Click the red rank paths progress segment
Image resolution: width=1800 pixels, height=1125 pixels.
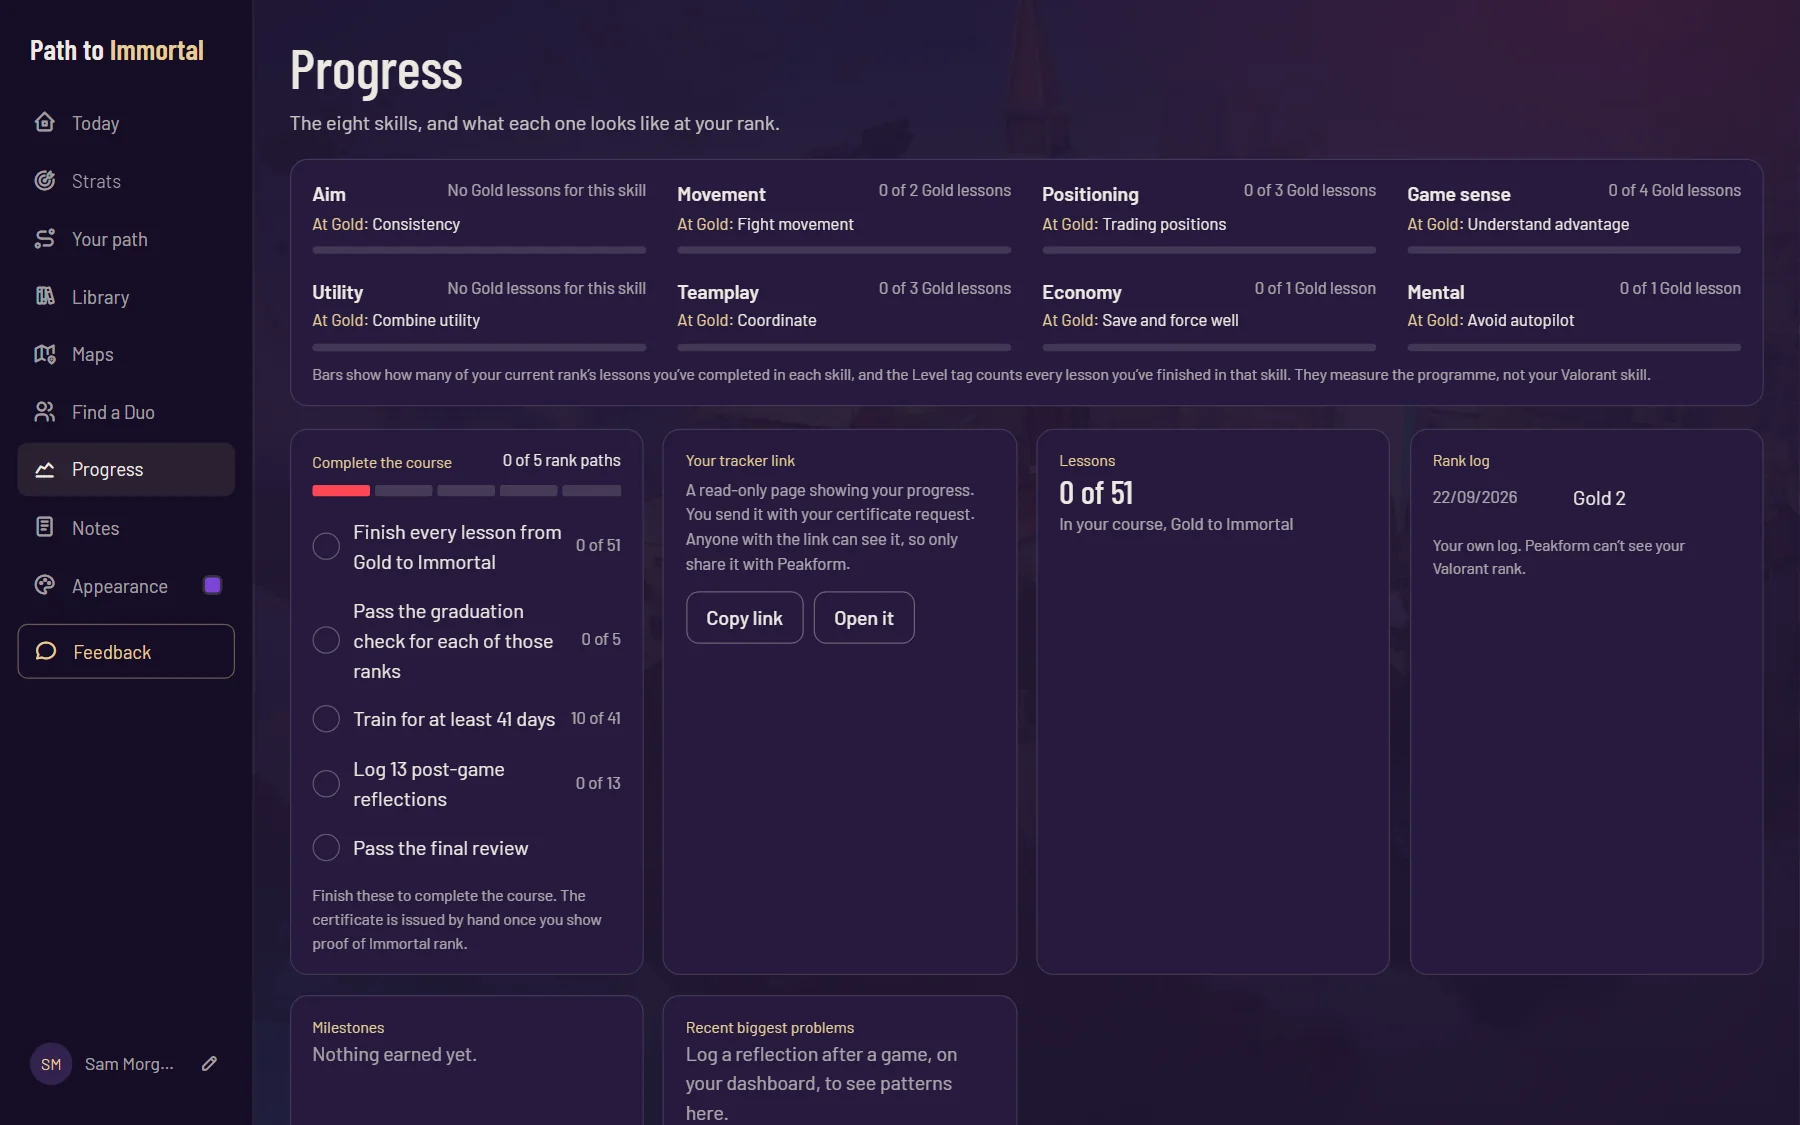click(341, 491)
